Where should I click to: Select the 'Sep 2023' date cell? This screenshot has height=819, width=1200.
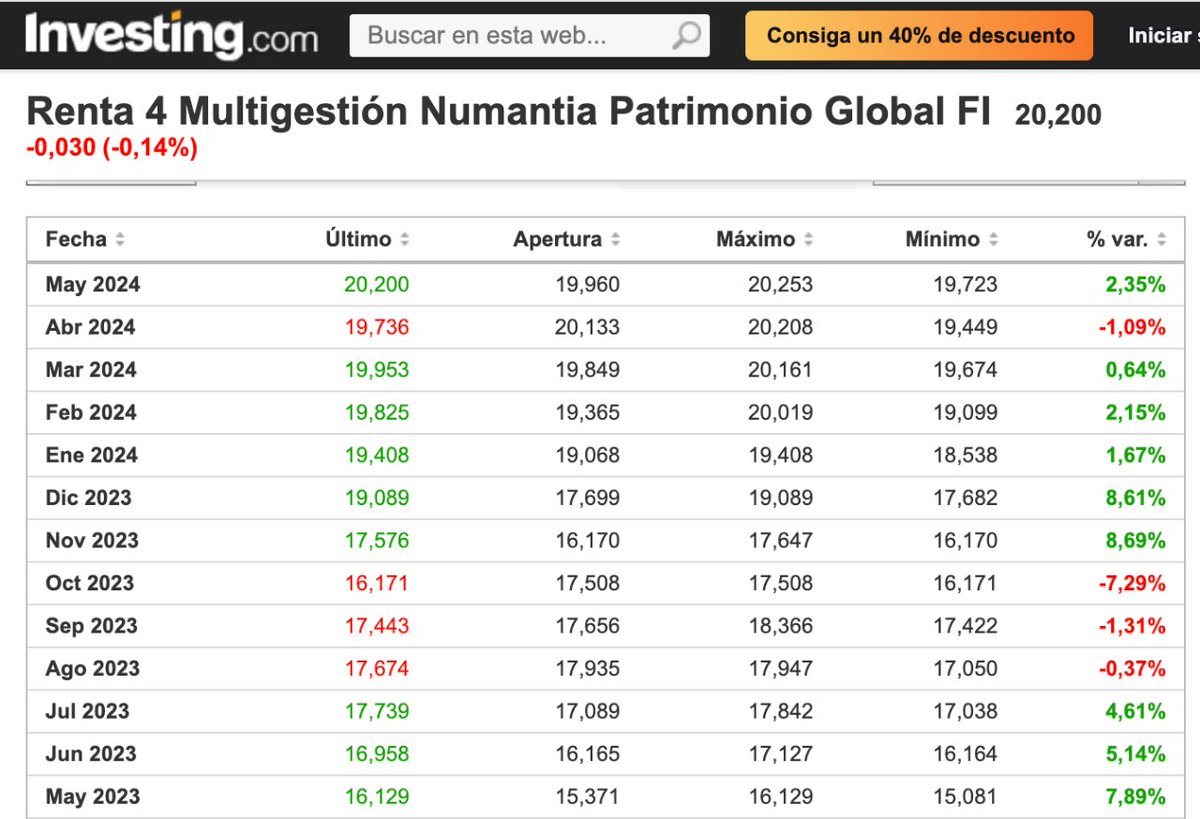click(x=90, y=626)
